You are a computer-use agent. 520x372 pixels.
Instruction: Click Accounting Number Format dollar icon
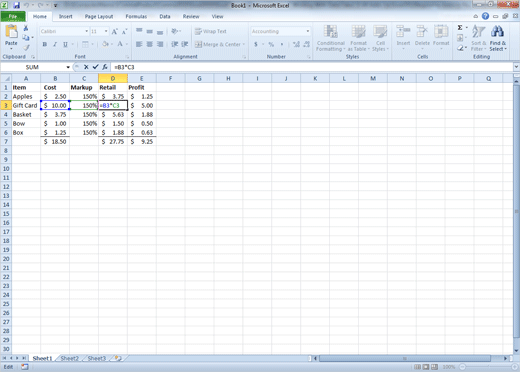click(x=256, y=44)
